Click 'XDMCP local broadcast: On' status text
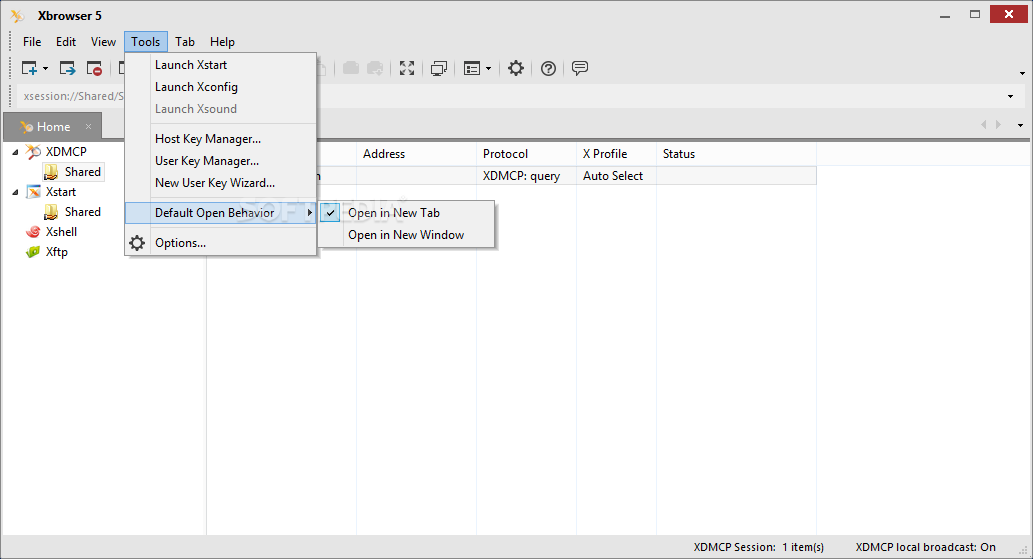Screen dimensions: 1033x559 (x=926, y=547)
